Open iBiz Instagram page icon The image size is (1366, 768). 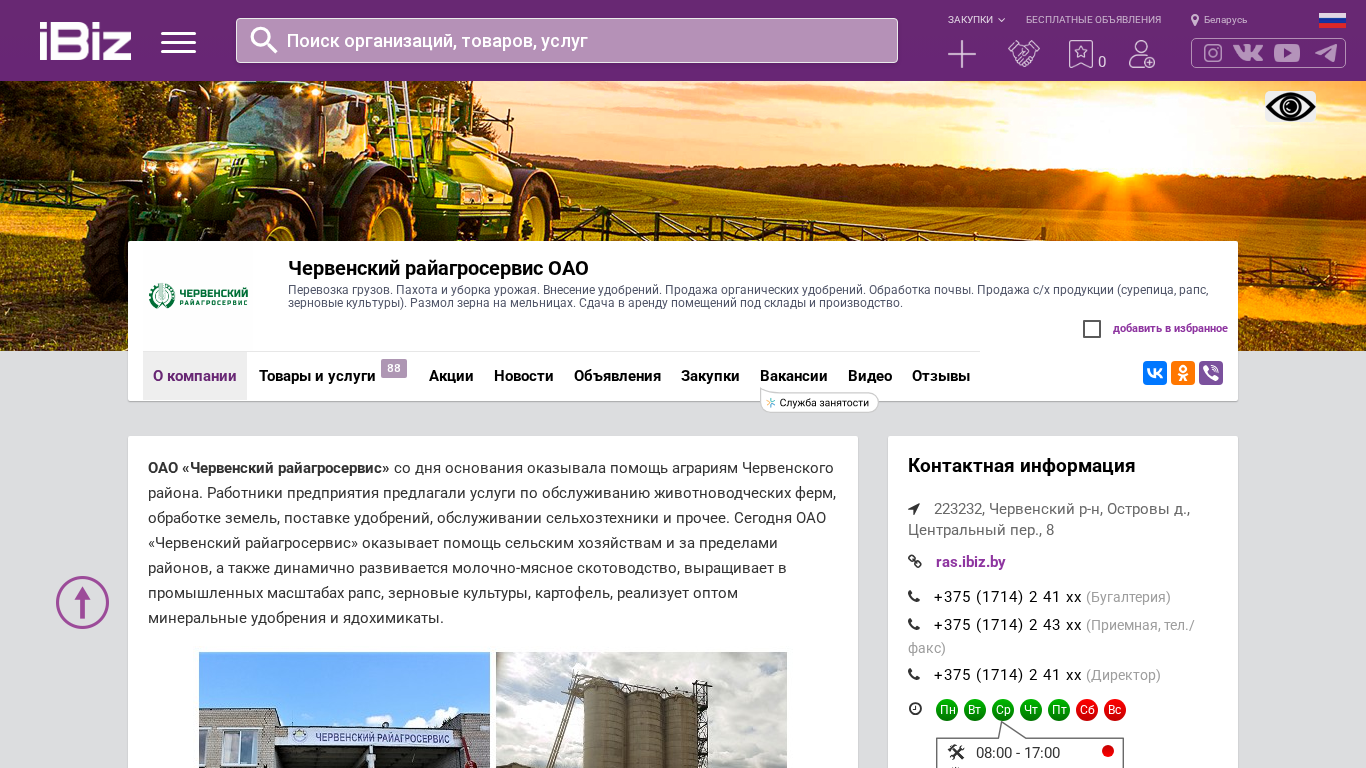tap(1213, 53)
